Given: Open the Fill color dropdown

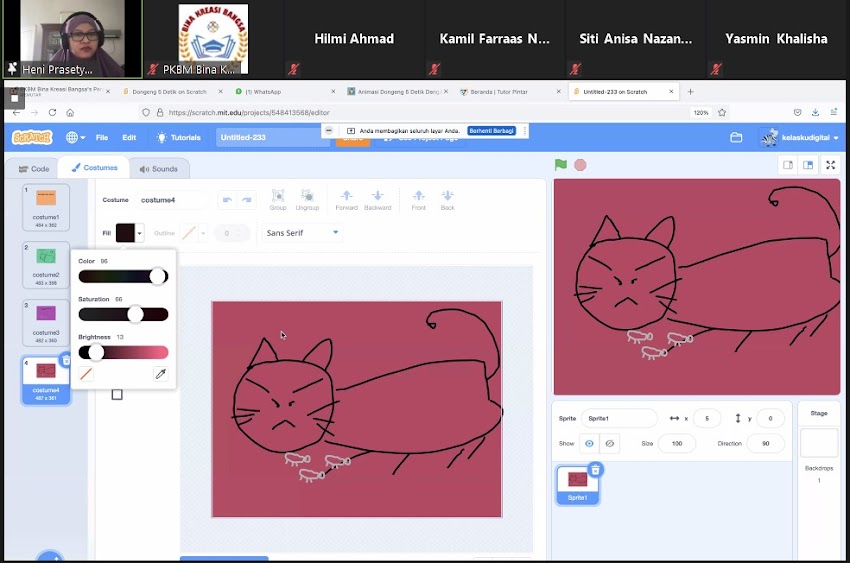Looking at the screenshot, I should [139, 233].
